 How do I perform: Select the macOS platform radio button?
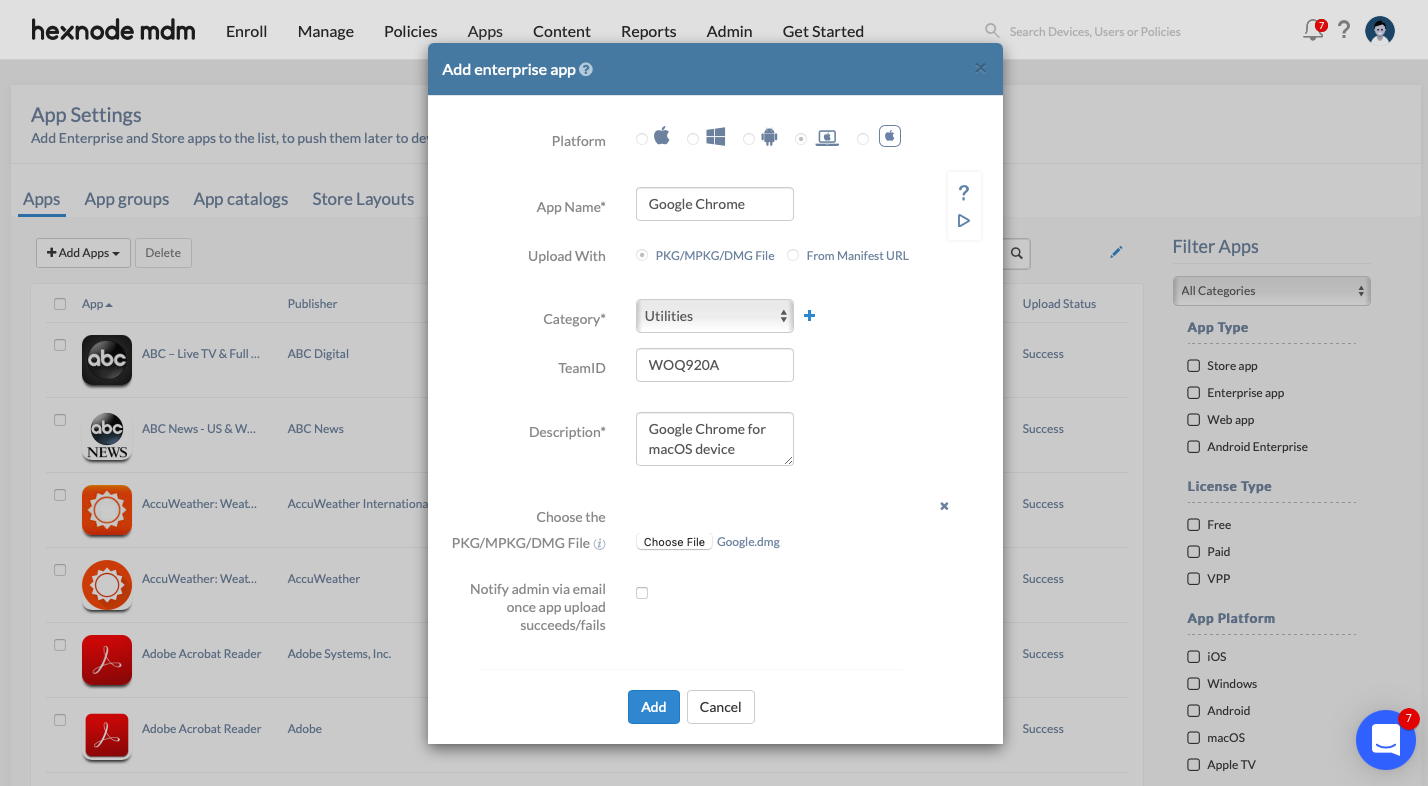pos(801,140)
